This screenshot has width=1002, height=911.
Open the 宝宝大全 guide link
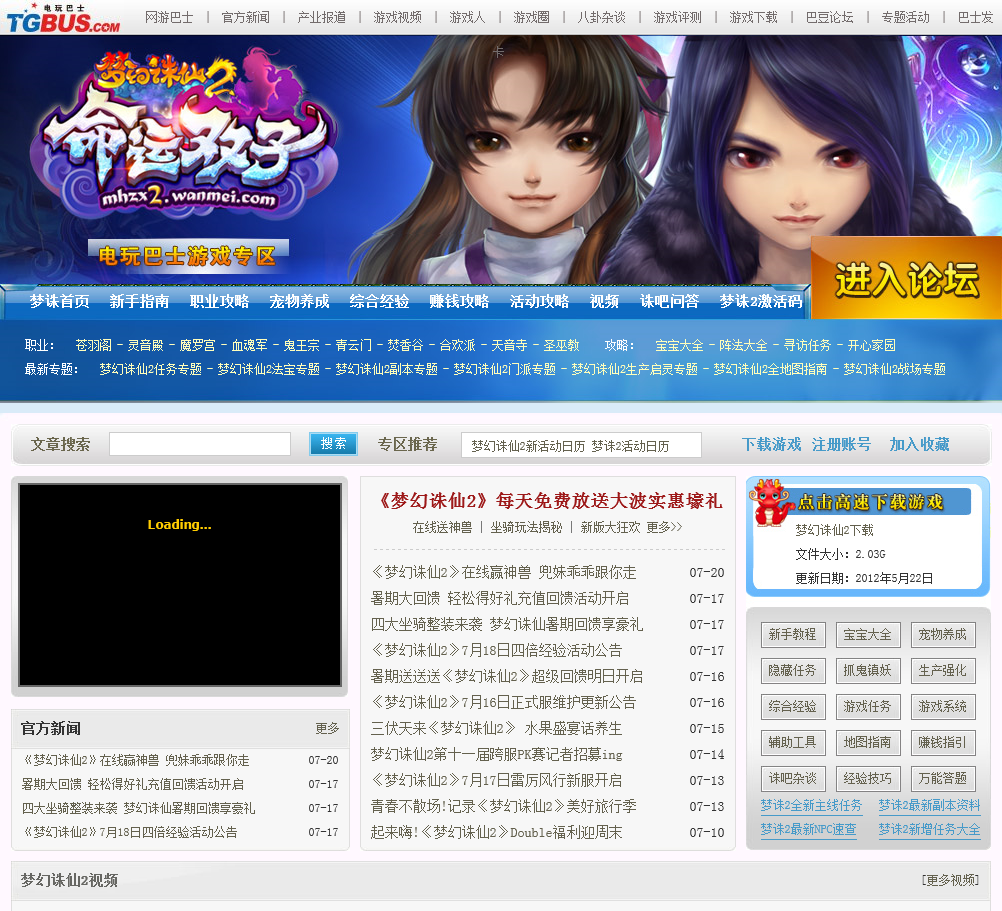pos(679,345)
